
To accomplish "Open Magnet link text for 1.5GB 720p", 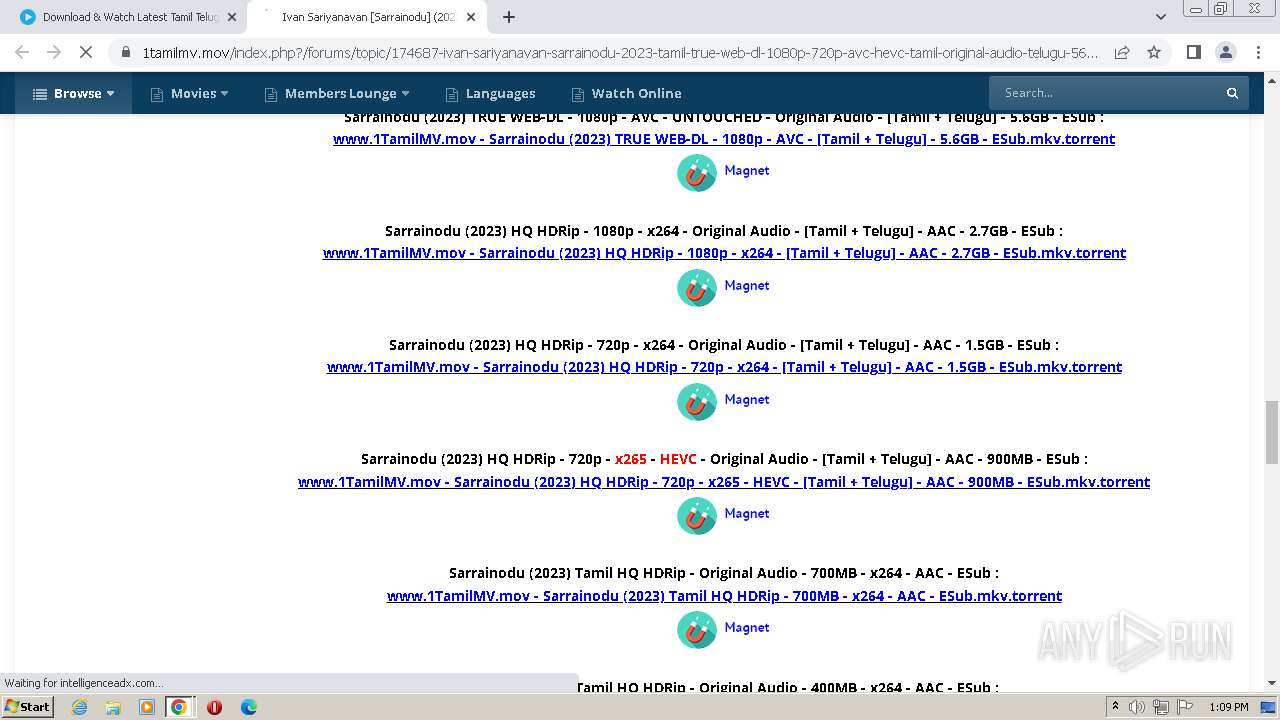I will pyautogui.click(x=746, y=399).
